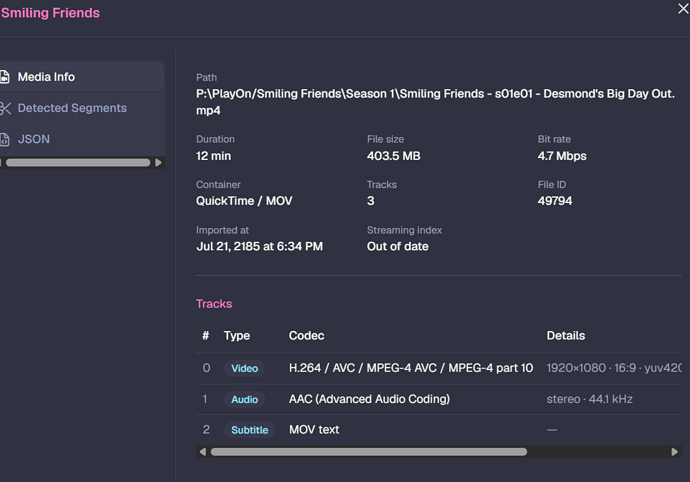Click the Details column header
The height and width of the screenshot is (482, 690).
(x=565, y=335)
